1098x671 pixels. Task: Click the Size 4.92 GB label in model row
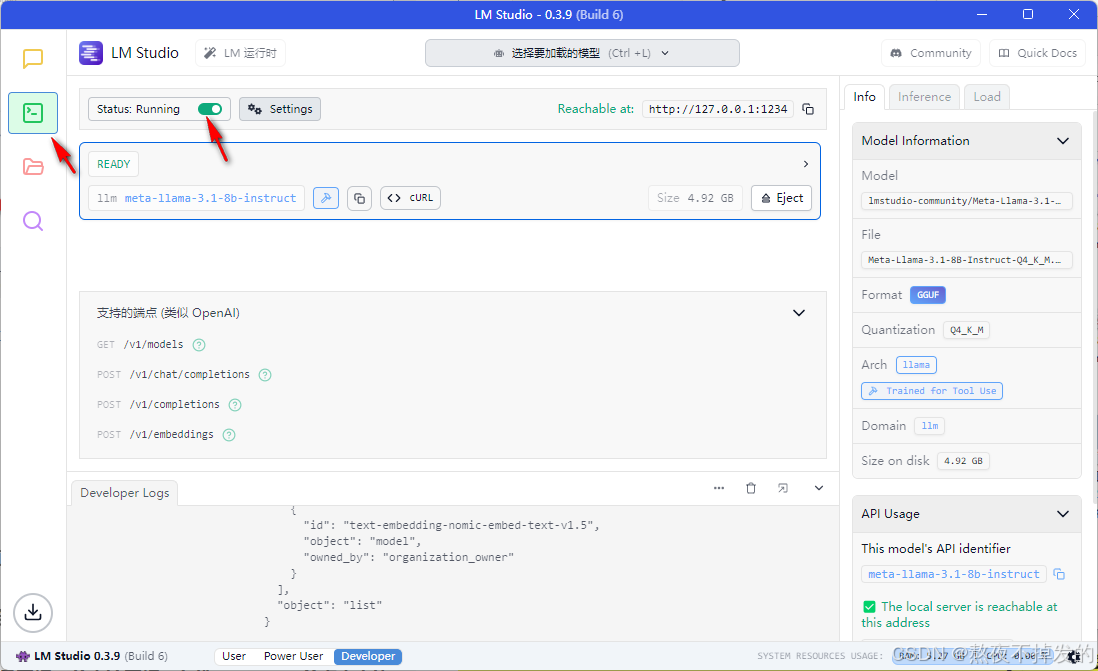point(695,198)
